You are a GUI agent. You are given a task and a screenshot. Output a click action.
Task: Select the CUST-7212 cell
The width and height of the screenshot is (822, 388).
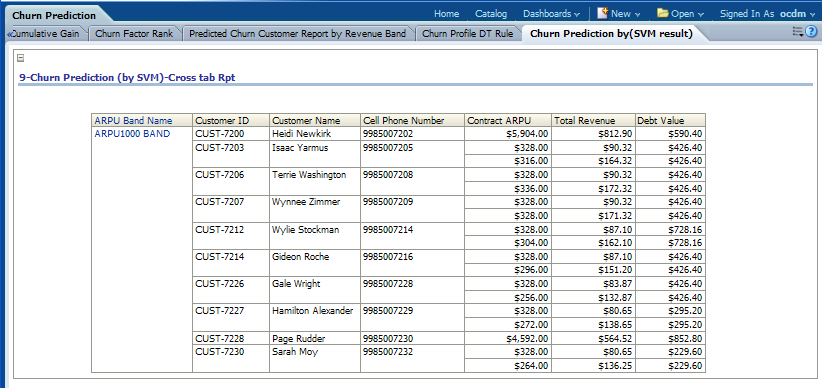pyautogui.click(x=231, y=236)
